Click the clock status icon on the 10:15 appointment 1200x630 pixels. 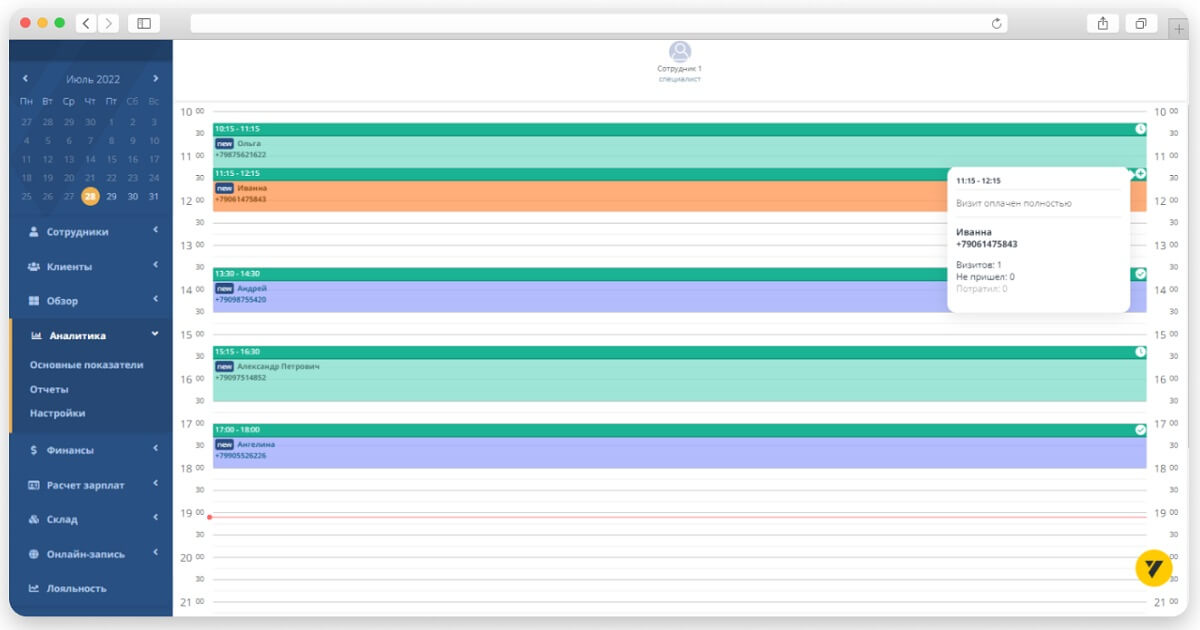tap(1140, 129)
